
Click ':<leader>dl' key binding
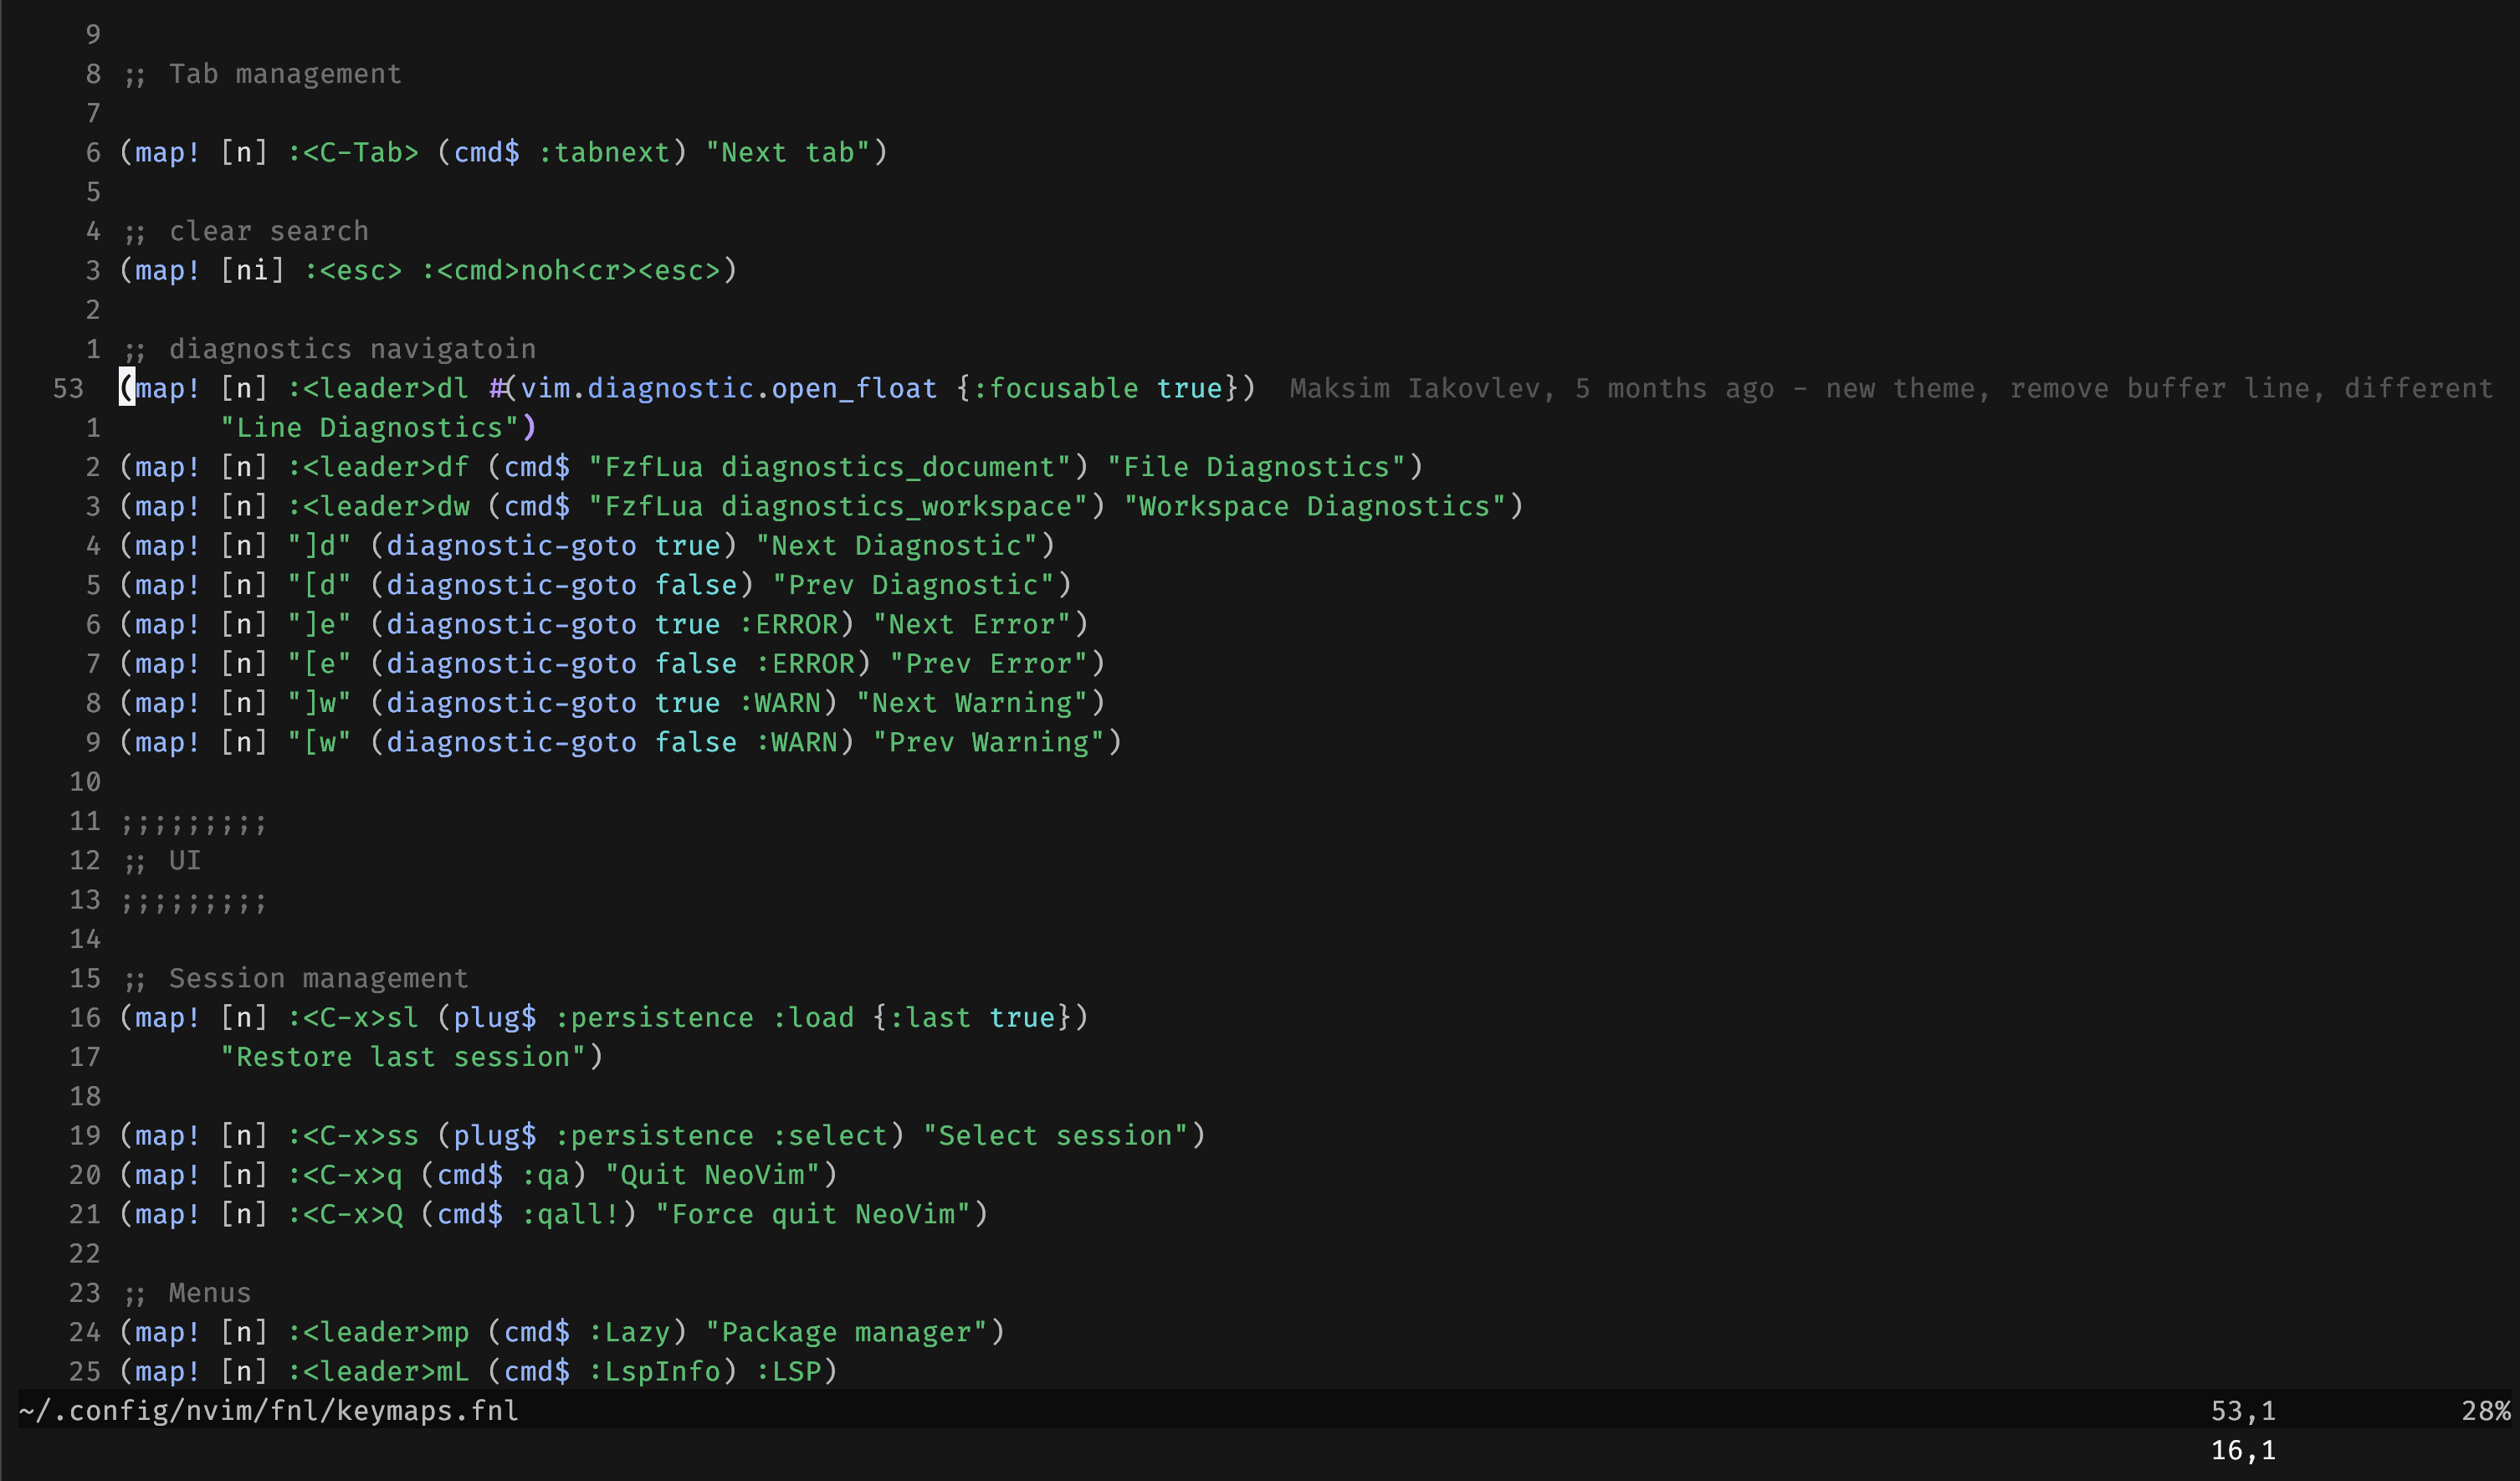378,388
